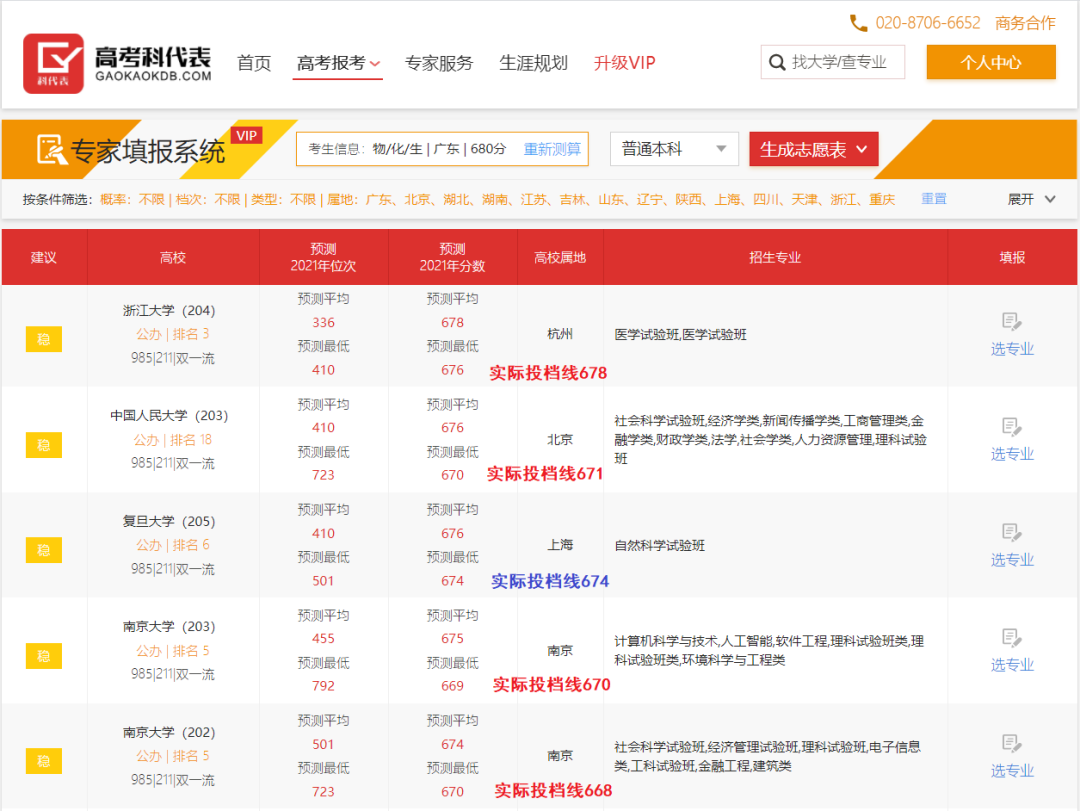The image size is (1080, 811).
Task: Click the 南京大学 (202) school name
Action: (169, 732)
